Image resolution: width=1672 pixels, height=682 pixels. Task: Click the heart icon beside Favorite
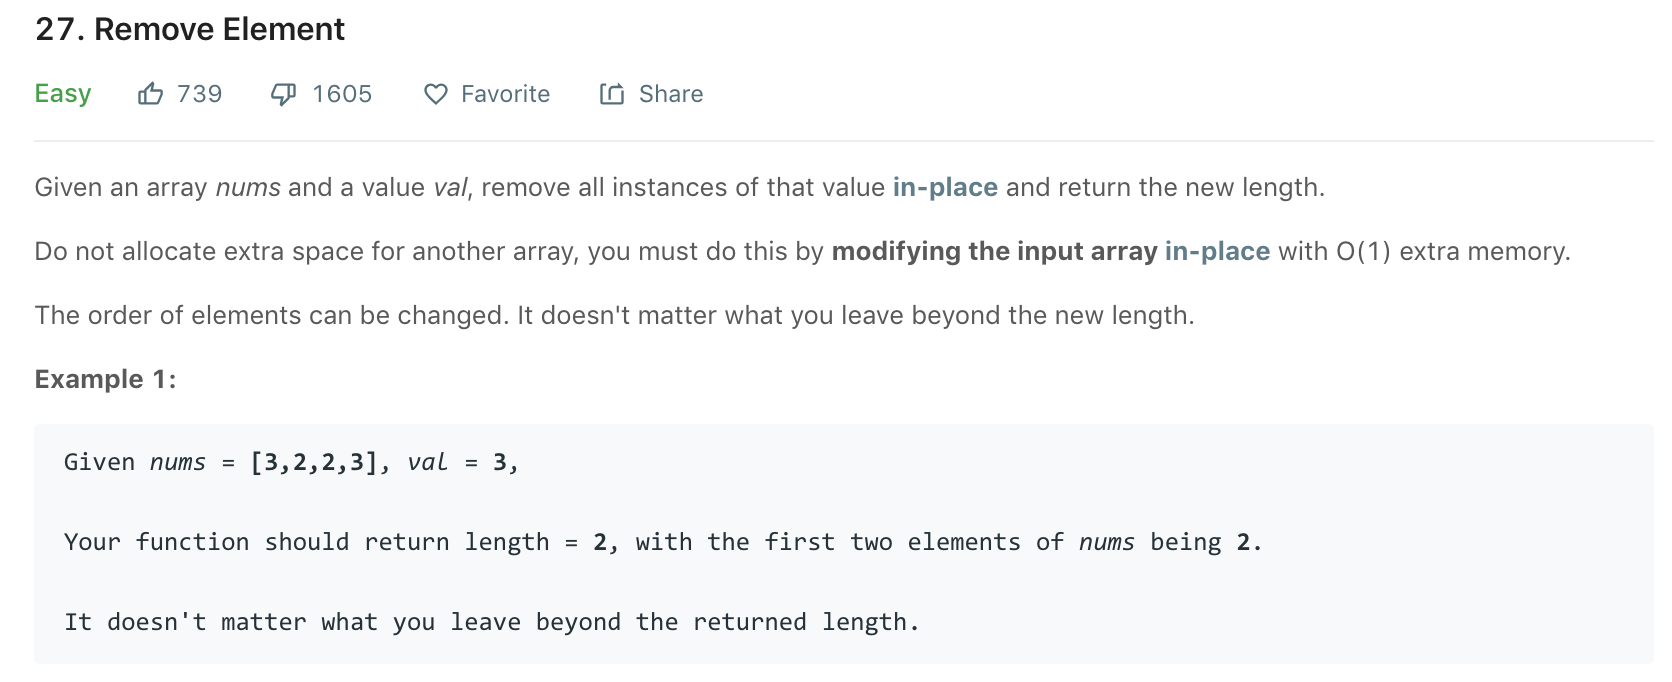click(x=436, y=94)
